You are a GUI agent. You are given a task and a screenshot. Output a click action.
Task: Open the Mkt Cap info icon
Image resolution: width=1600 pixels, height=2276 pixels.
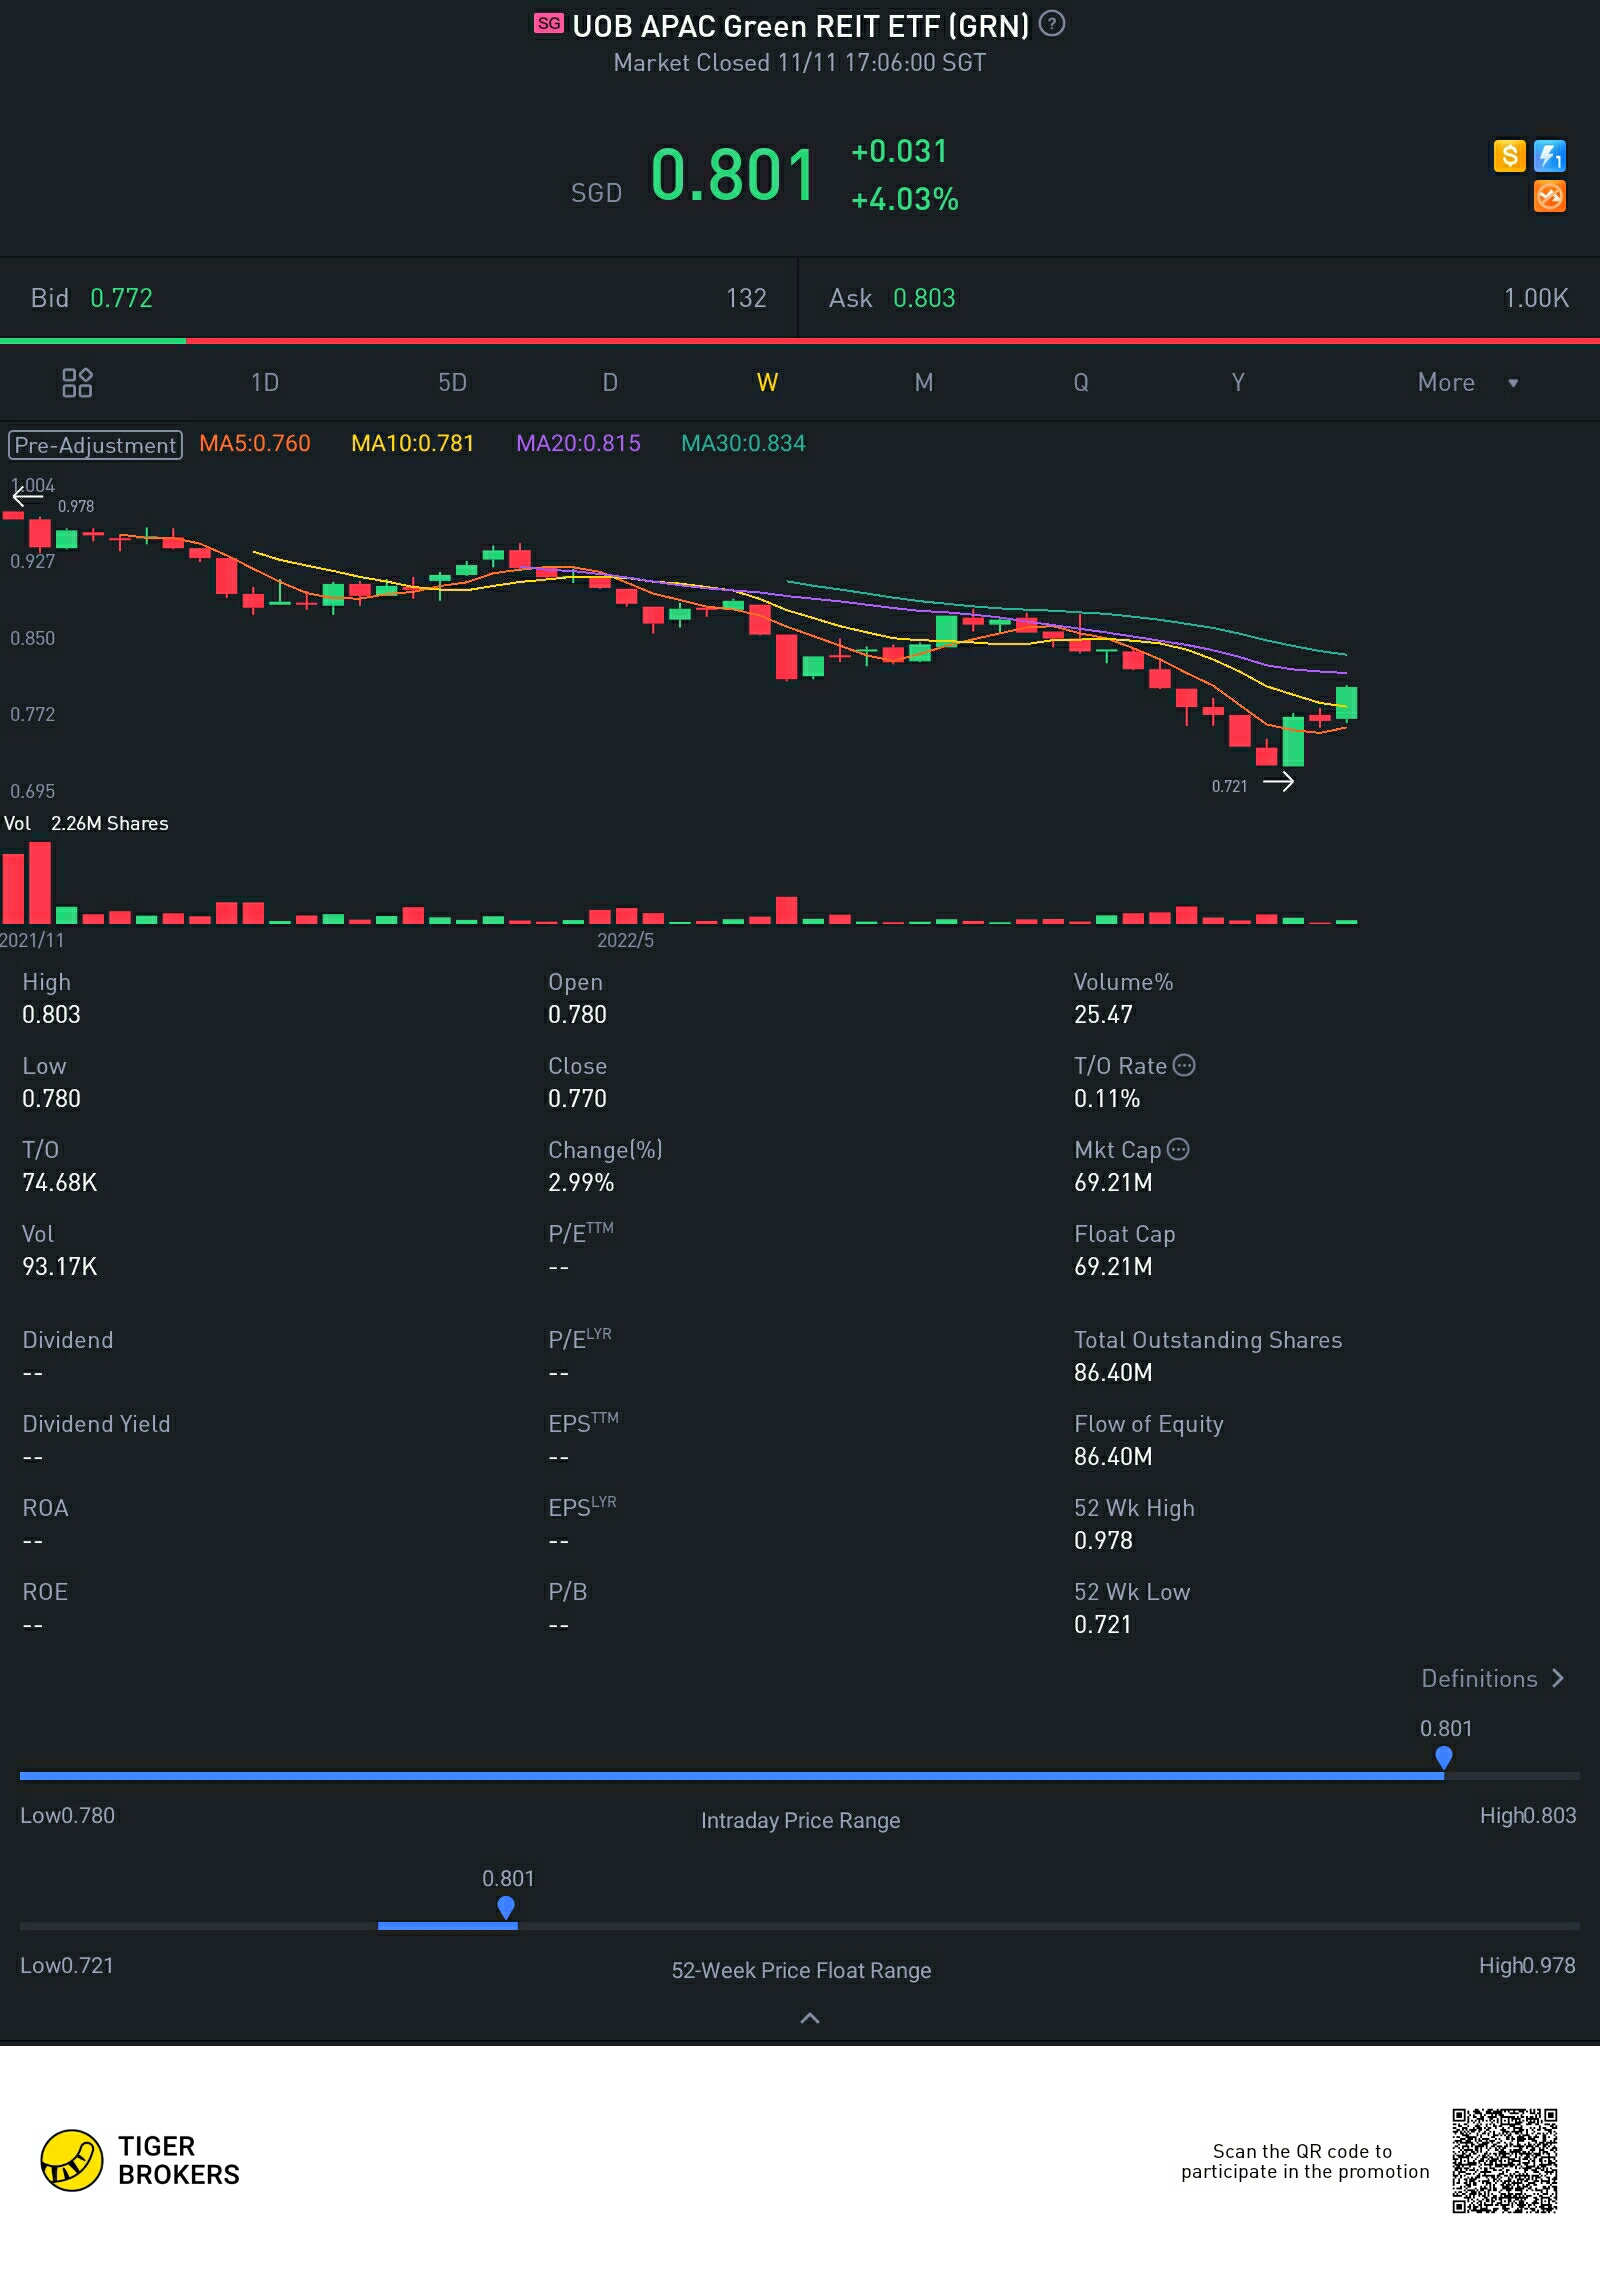click(x=1178, y=1149)
